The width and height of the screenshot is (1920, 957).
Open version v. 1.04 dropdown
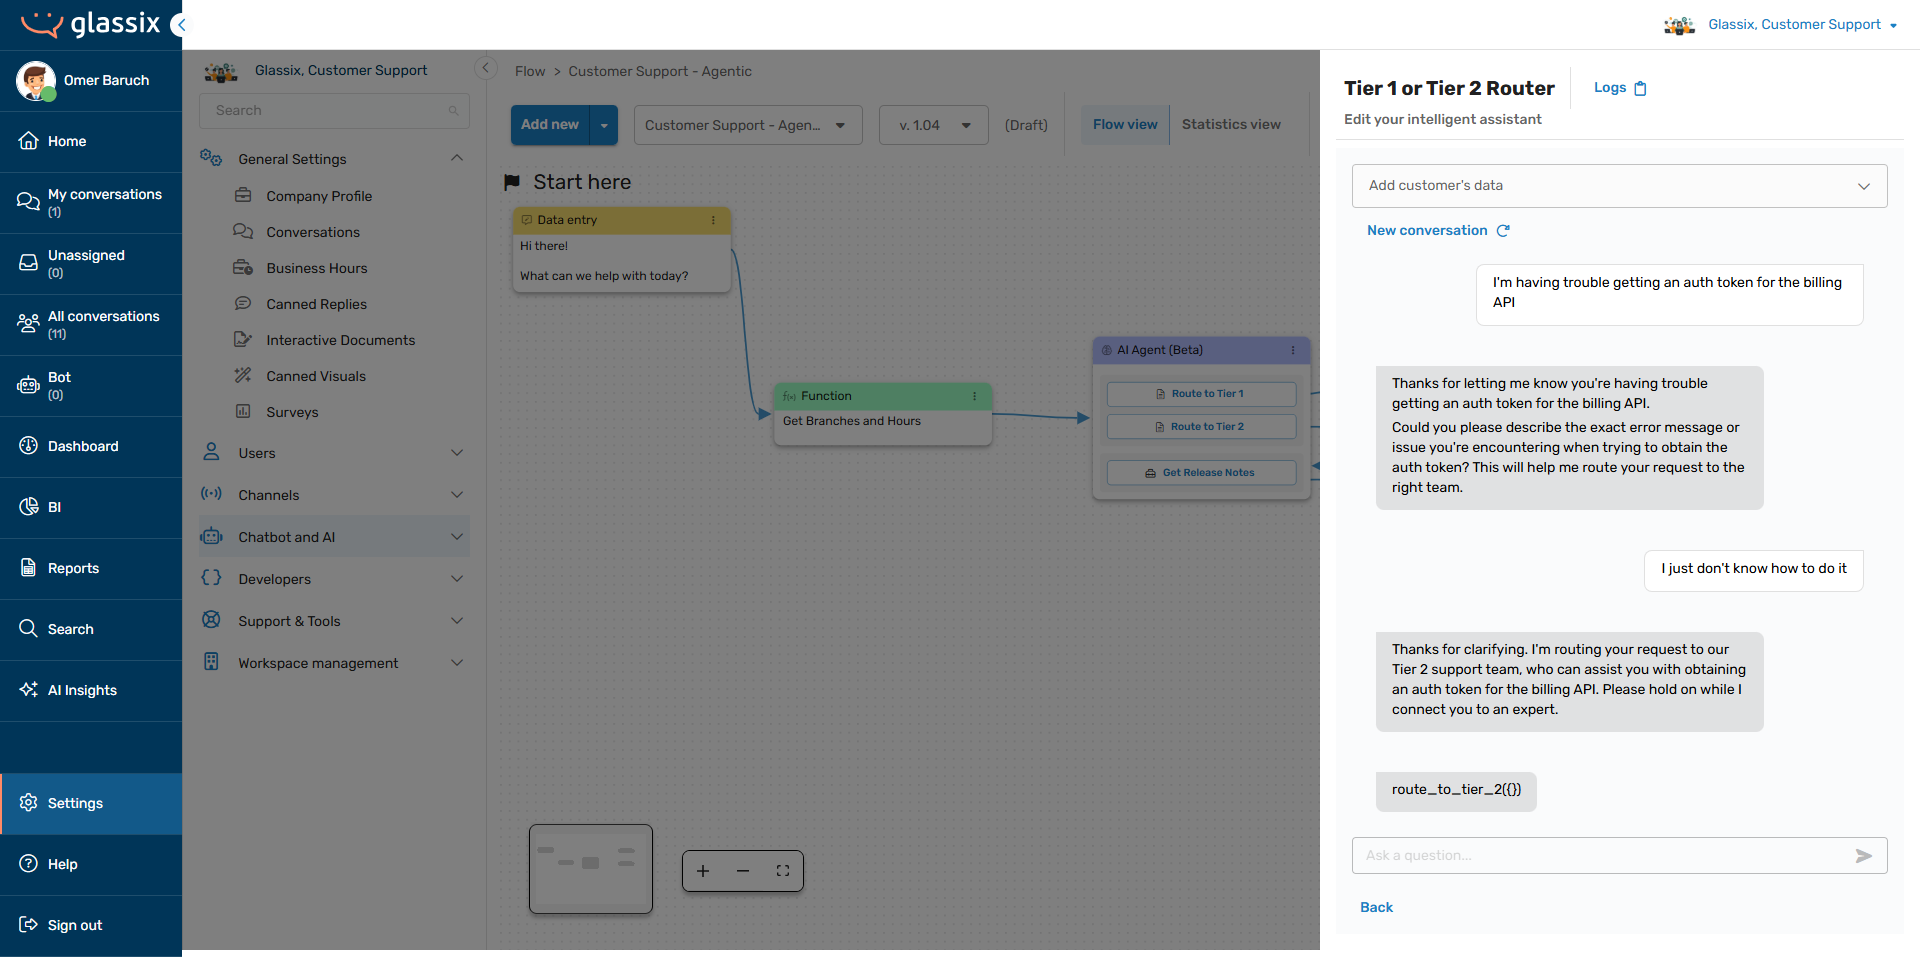point(934,125)
